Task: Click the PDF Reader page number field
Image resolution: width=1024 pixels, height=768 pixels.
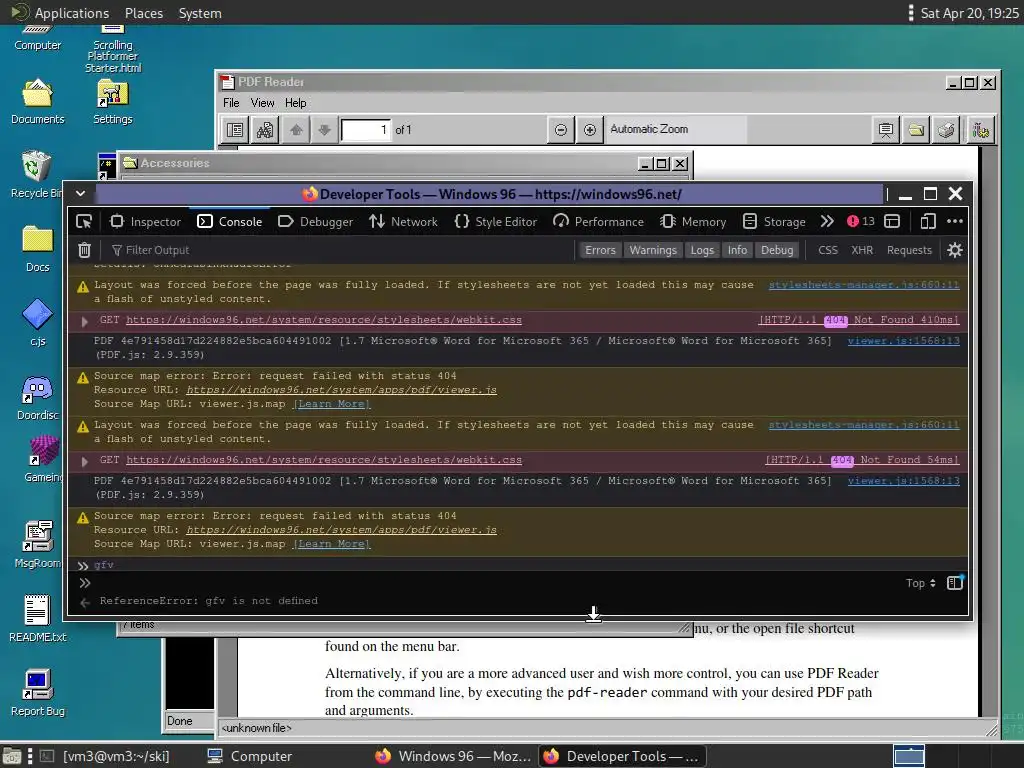Action: point(366,129)
